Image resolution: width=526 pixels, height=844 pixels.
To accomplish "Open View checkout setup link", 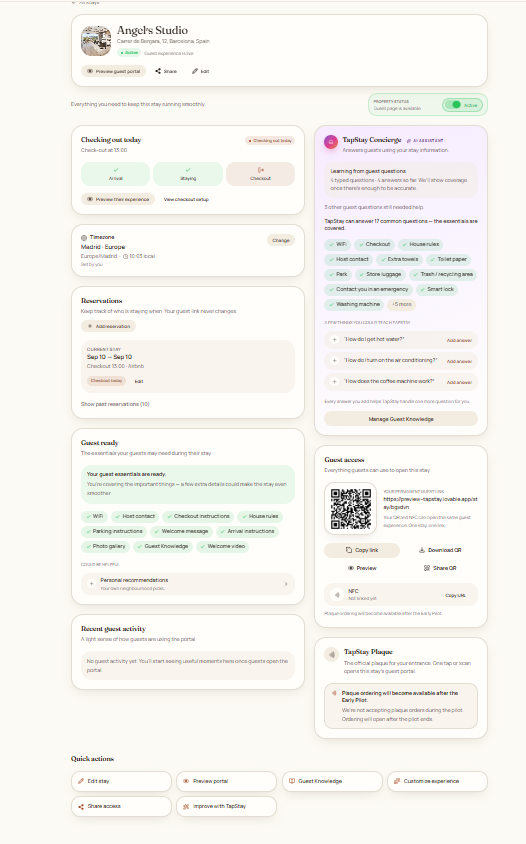I will 186,199.
